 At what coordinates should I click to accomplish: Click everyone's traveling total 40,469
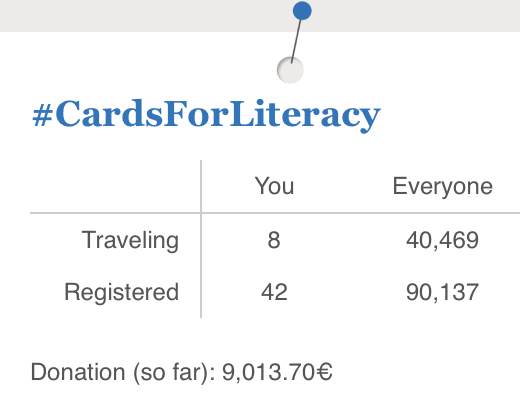pyautogui.click(x=442, y=240)
